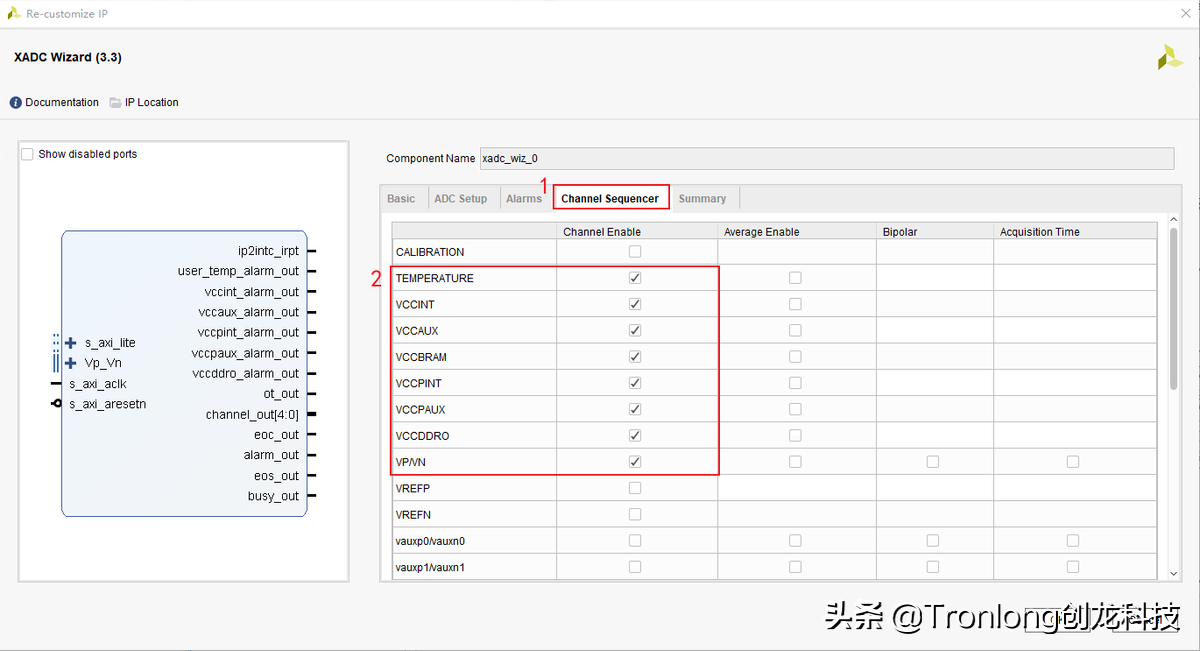Open the ADC Setup tab

tap(461, 197)
